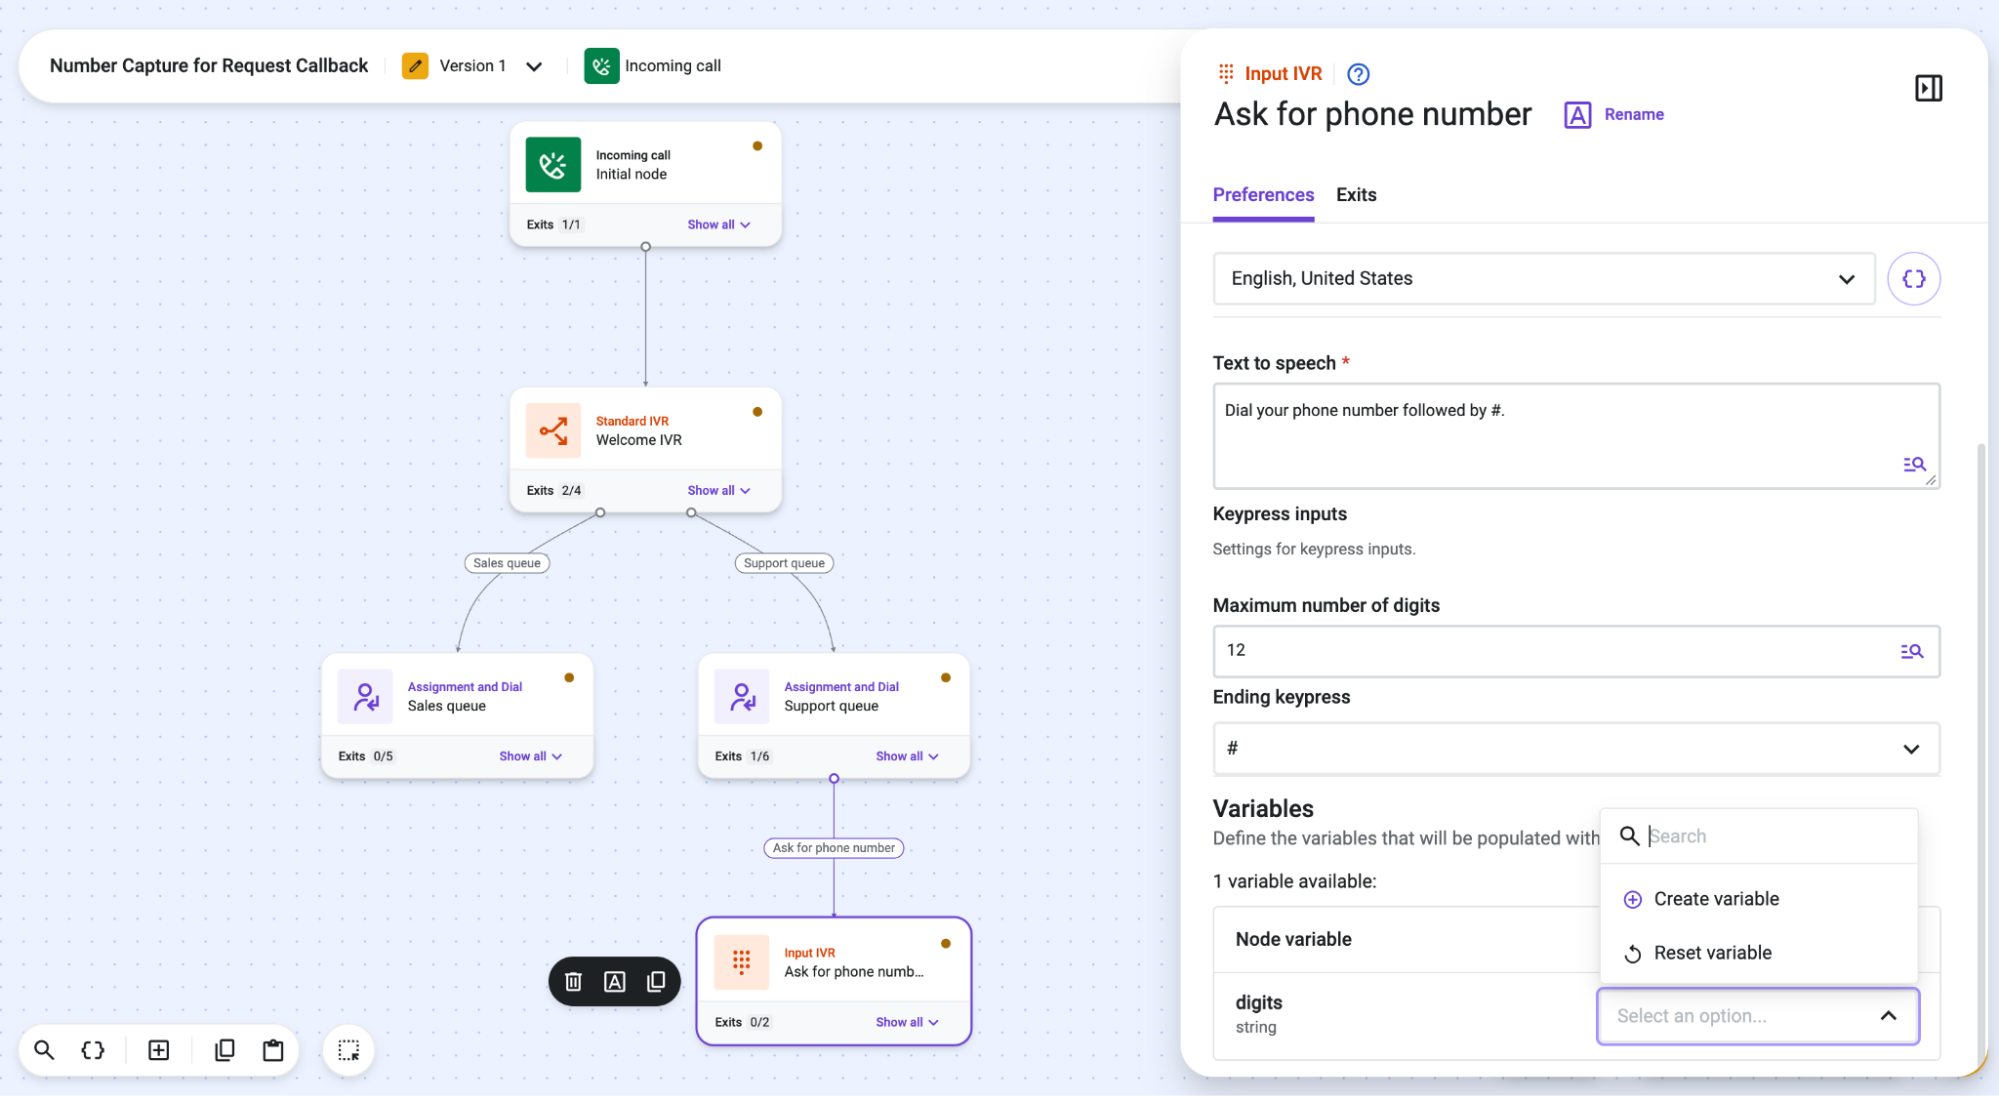The width and height of the screenshot is (1999, 1097).
Task: Click the pencil edit icon next to Version 1
Action: coord(415,66)
